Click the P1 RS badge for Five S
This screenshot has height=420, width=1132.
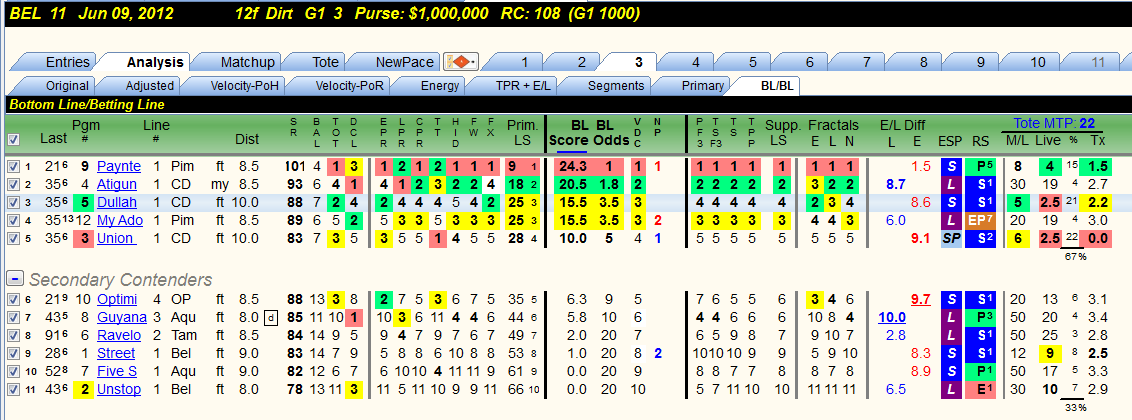point(980,372)
